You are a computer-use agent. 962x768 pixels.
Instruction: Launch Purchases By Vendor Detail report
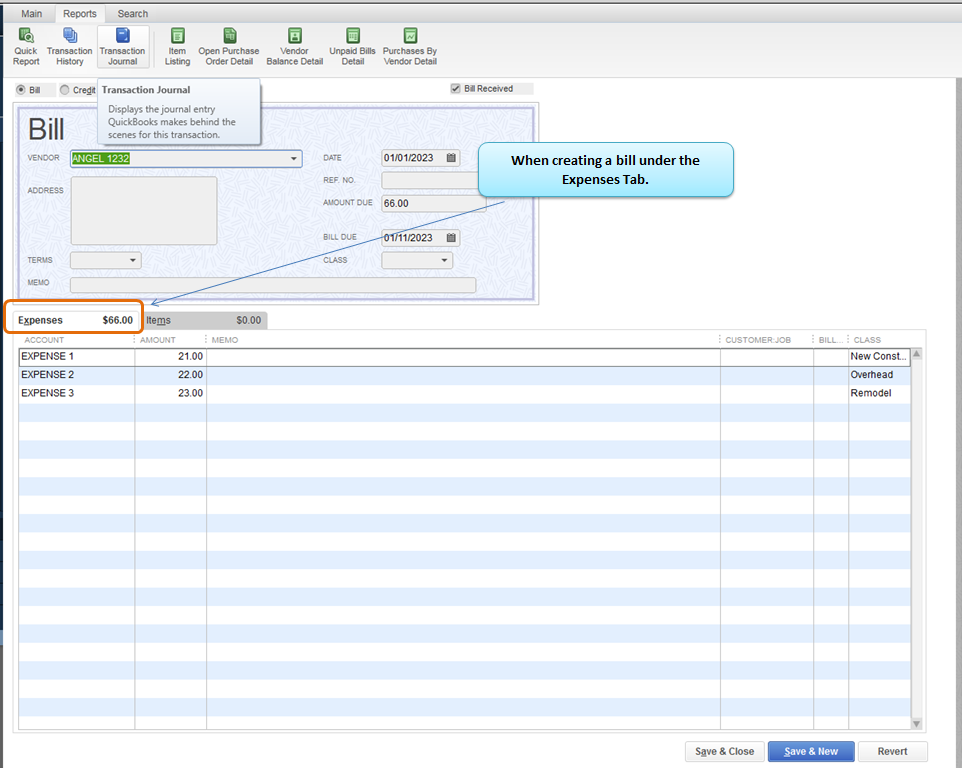point(410,47)
